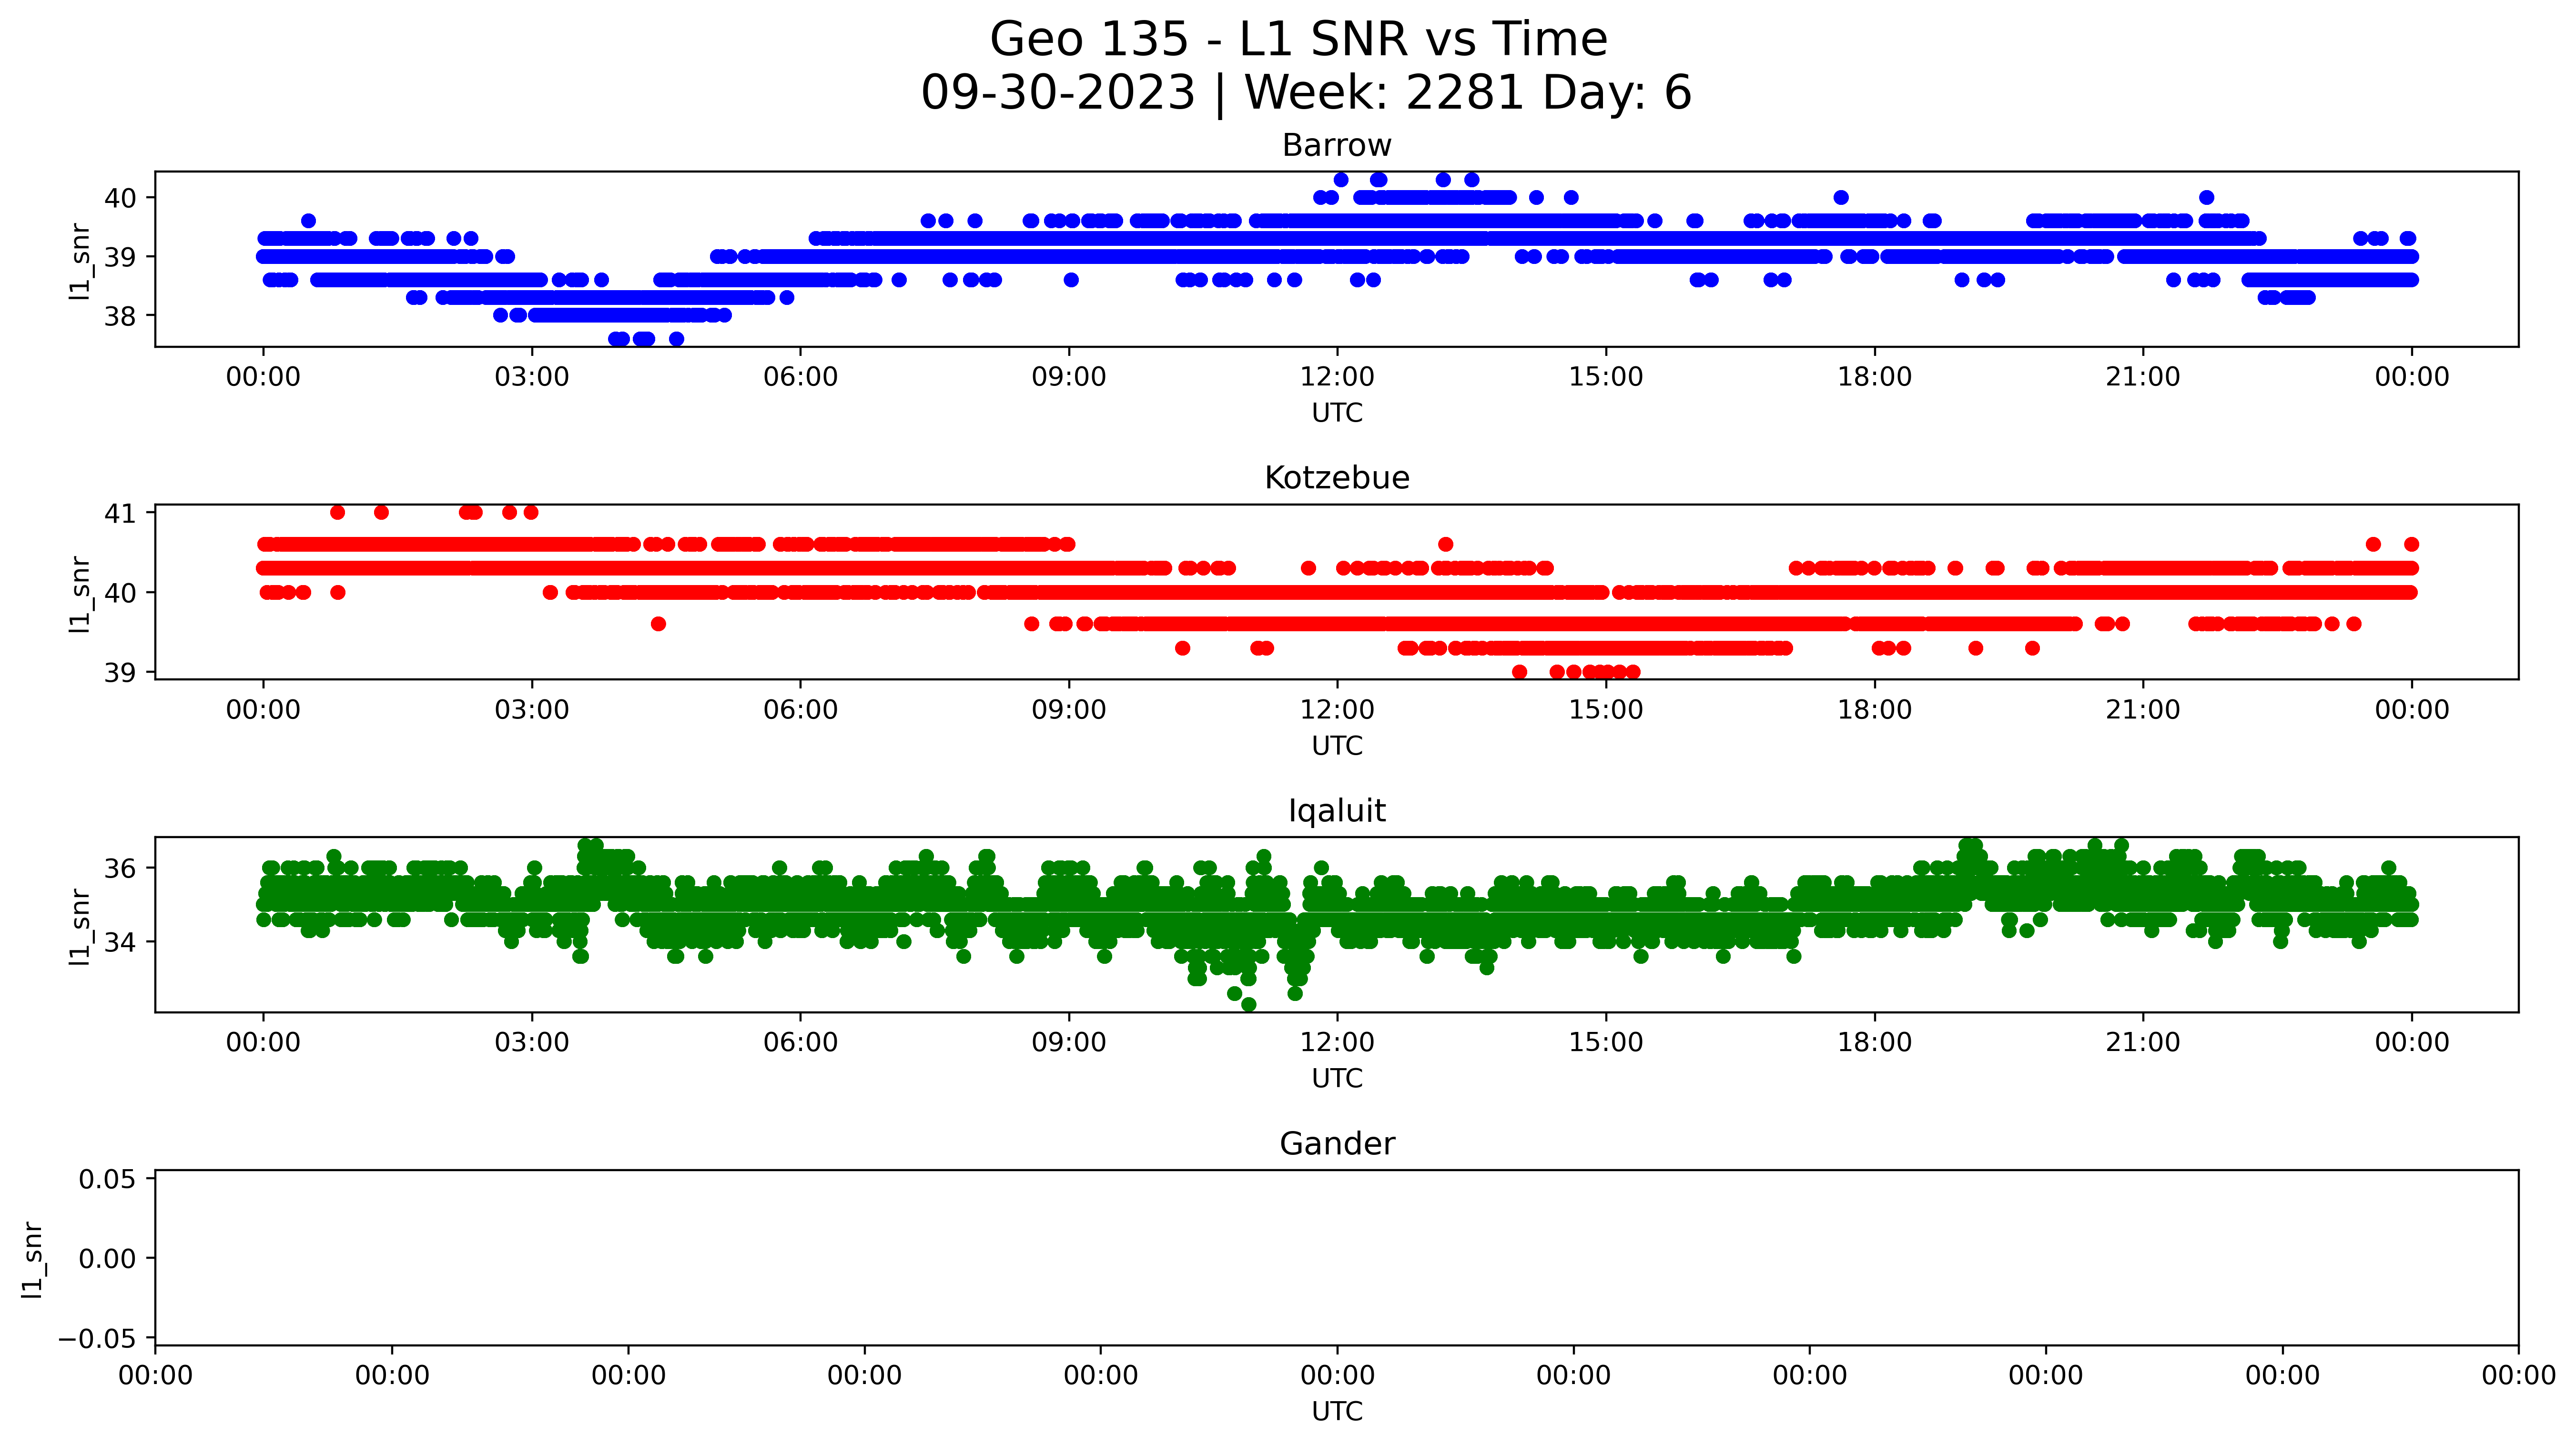Click the 'l1_snr' y-axis label of Gander plot
2576x1445 pixels.
(33, 1259)
